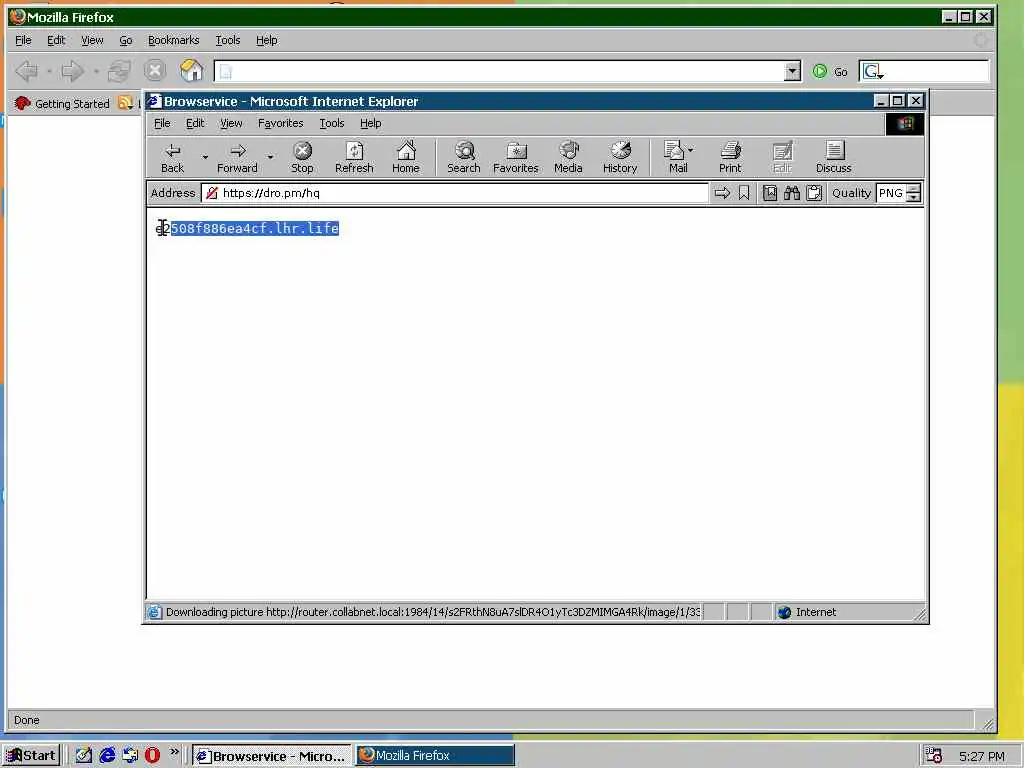The image size is (1024, 768).
Task: Open the Internet Explorer Tools menu
Action: [x=332, y=123]
